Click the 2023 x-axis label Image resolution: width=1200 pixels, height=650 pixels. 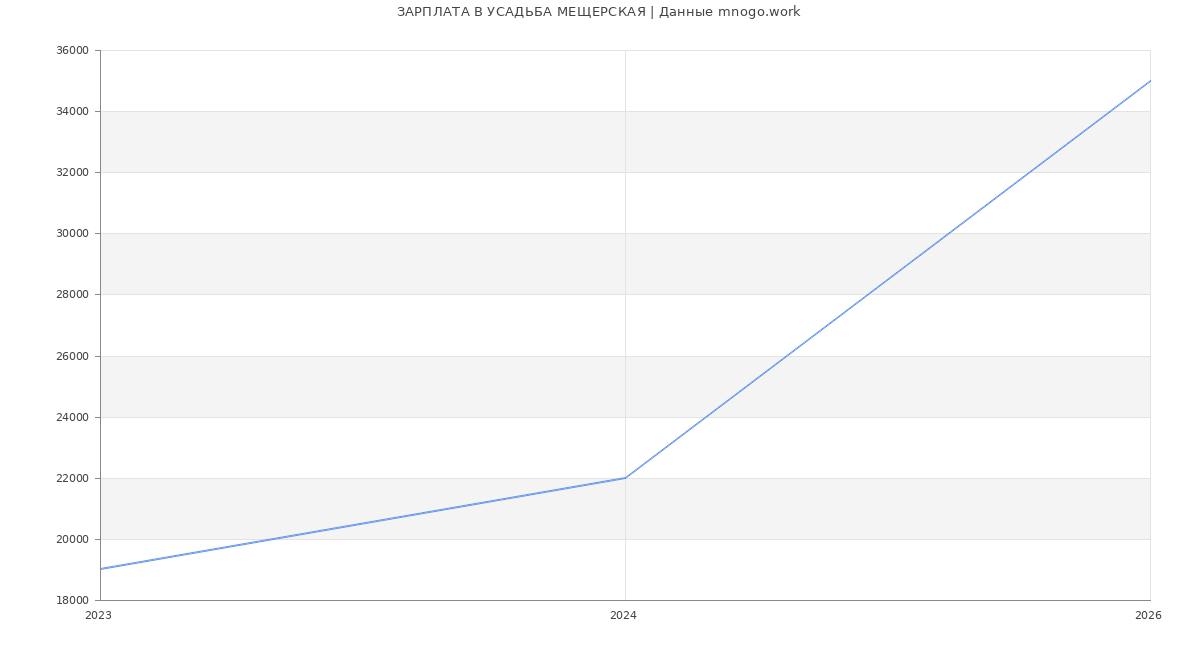[99, 616]
